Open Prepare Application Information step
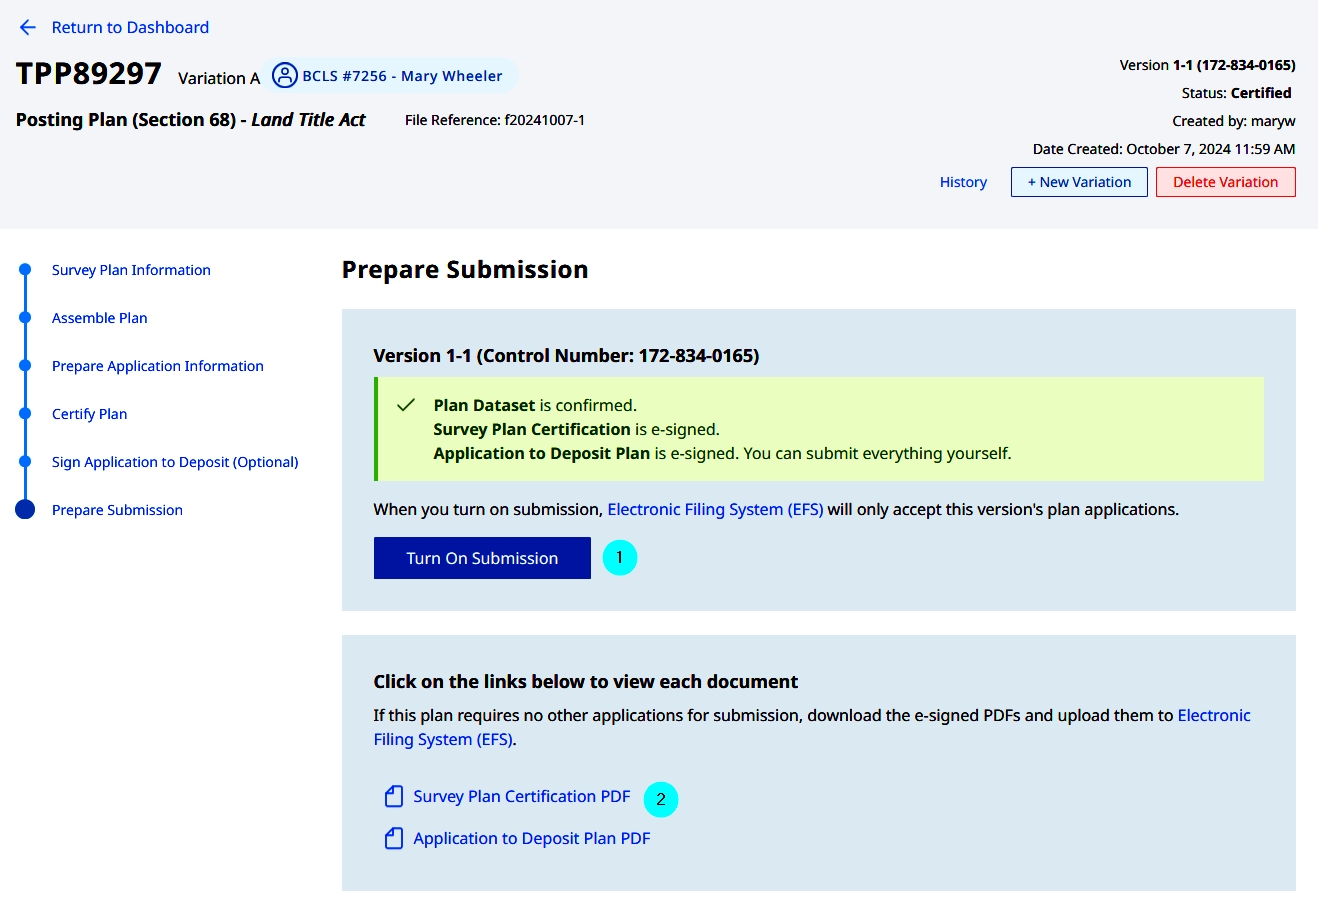Image resolution: width=1318 pixels, height=915 pixels. [158, 366]
